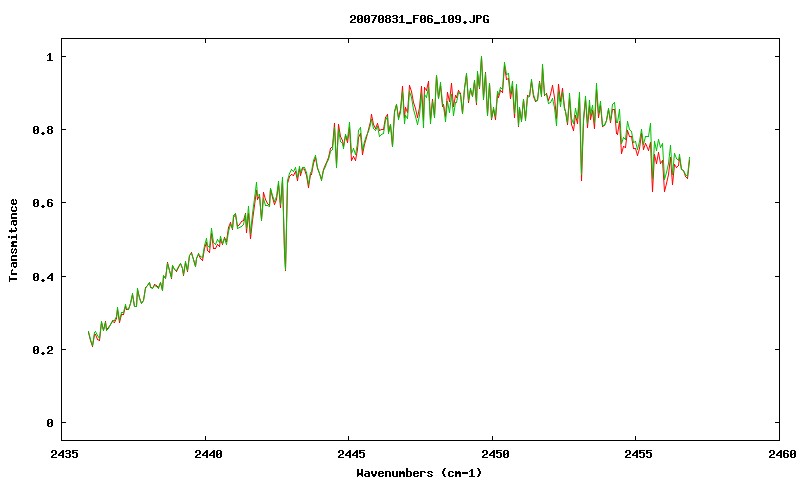This screenshot has width=800, height=480.
Task: Click the sharp dip bottom near wavenumber 2453
Action: point(581,179)
